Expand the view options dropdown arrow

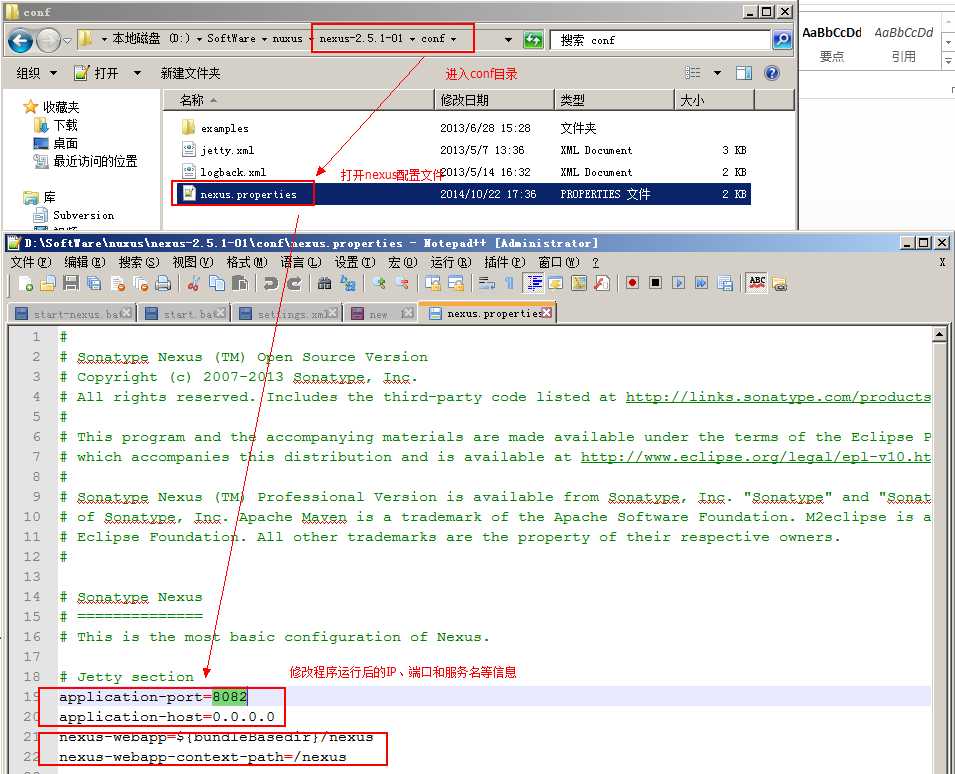pos(717,73)
